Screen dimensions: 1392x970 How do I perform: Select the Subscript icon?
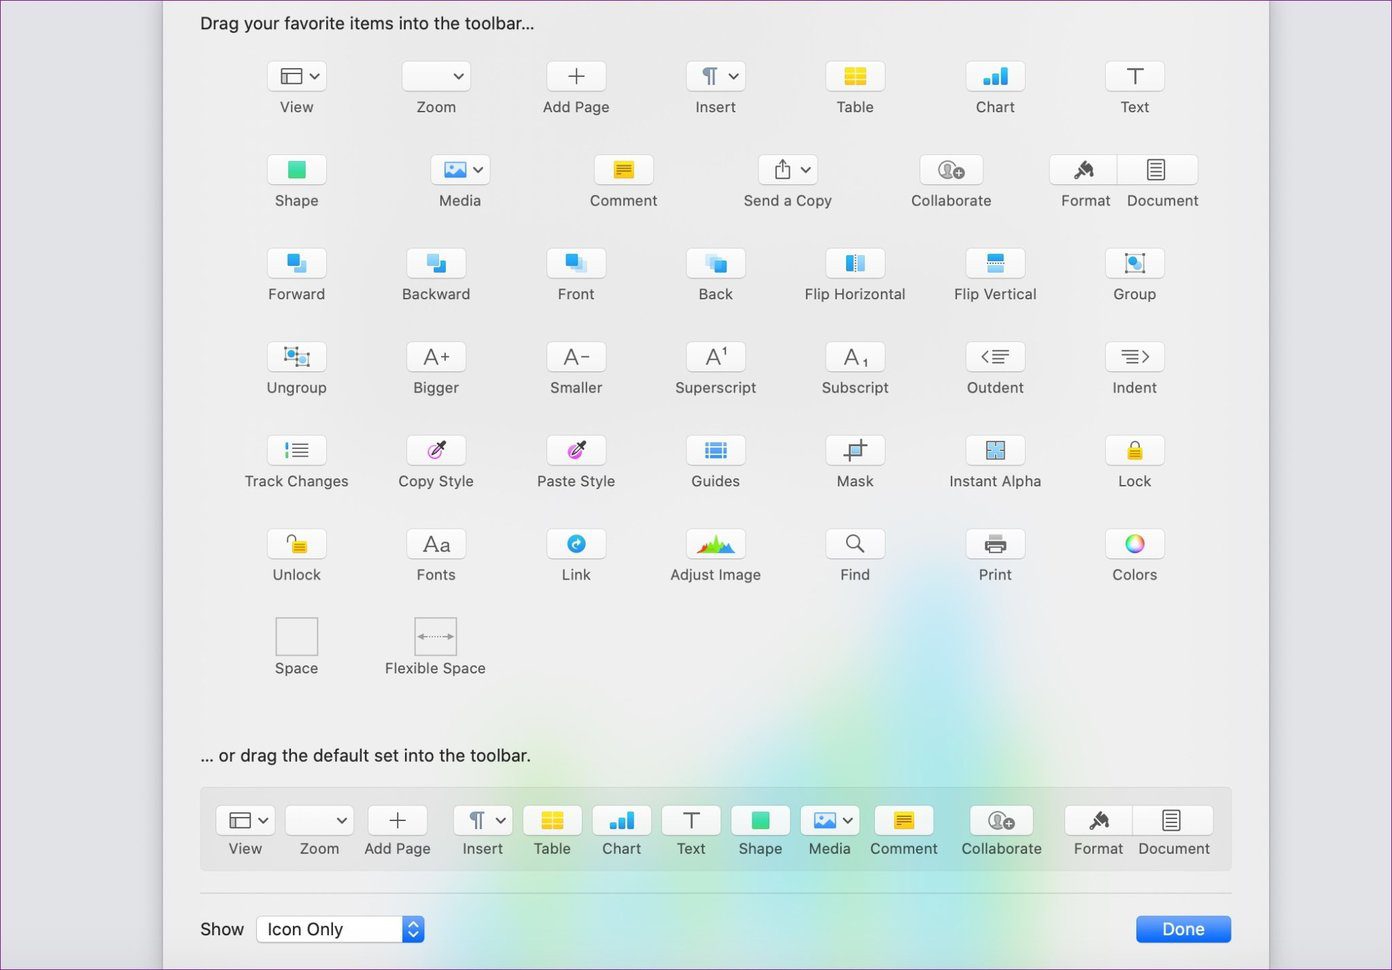coord(855,357)
